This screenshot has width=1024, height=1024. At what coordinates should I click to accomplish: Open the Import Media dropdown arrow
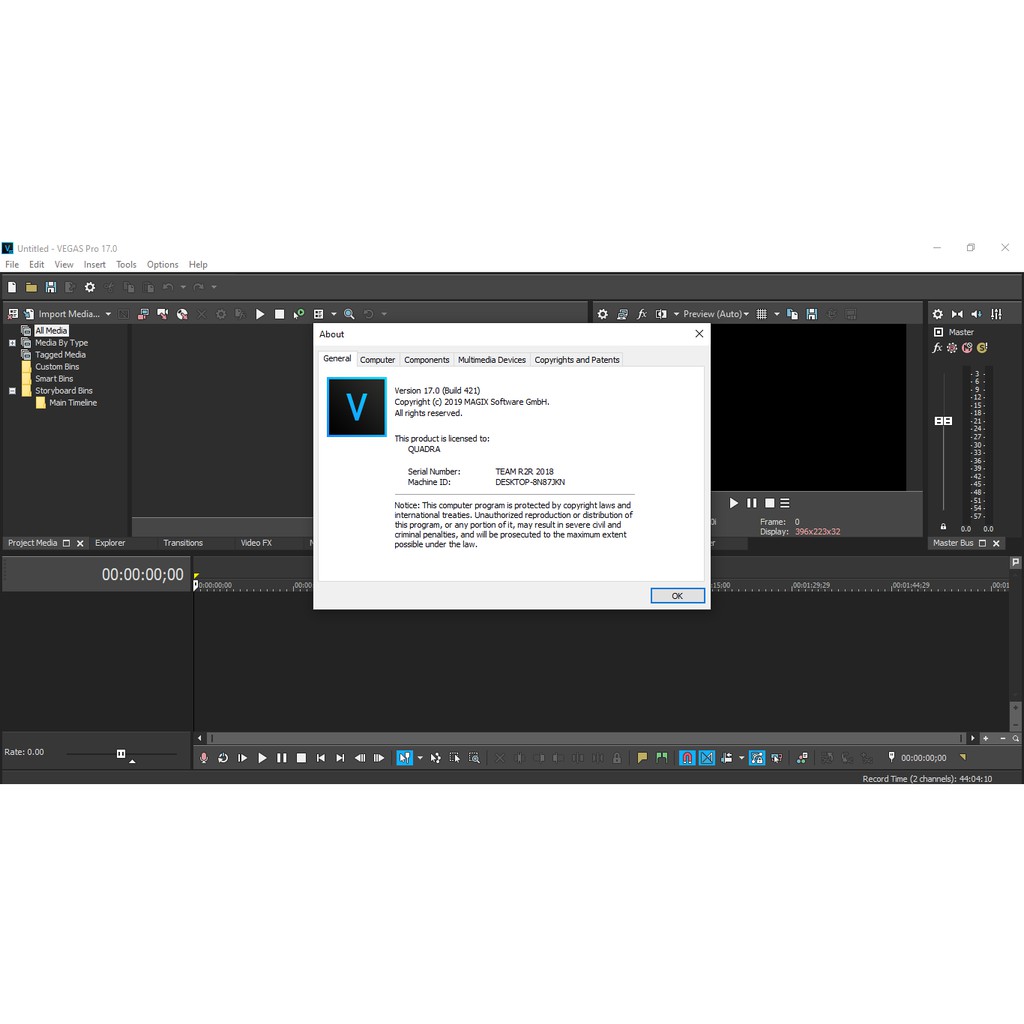coord(108,314)
